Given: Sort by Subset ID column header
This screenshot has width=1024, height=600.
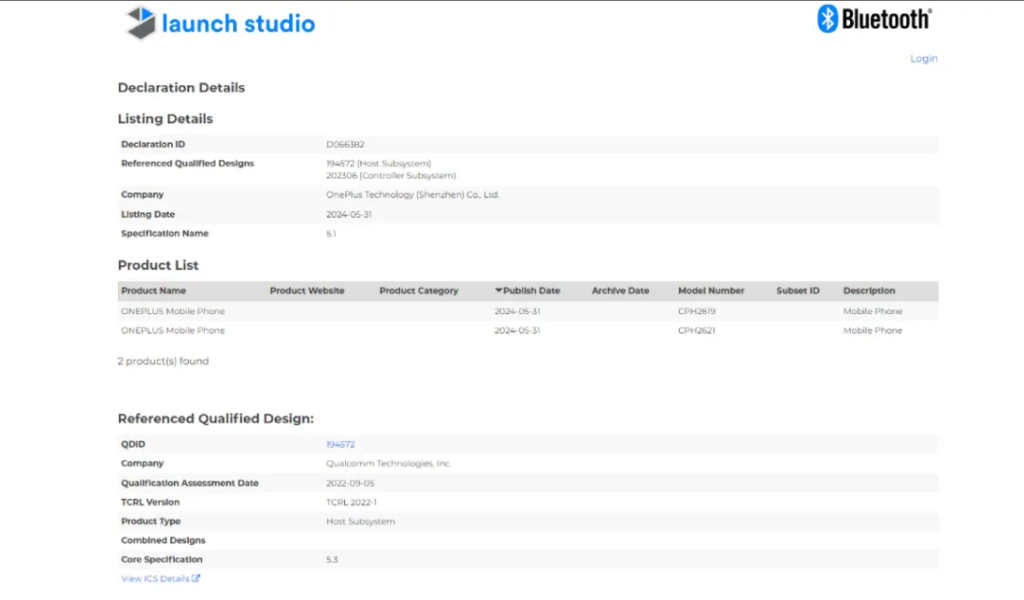Looking at the screenshot, I should point(798,291).
